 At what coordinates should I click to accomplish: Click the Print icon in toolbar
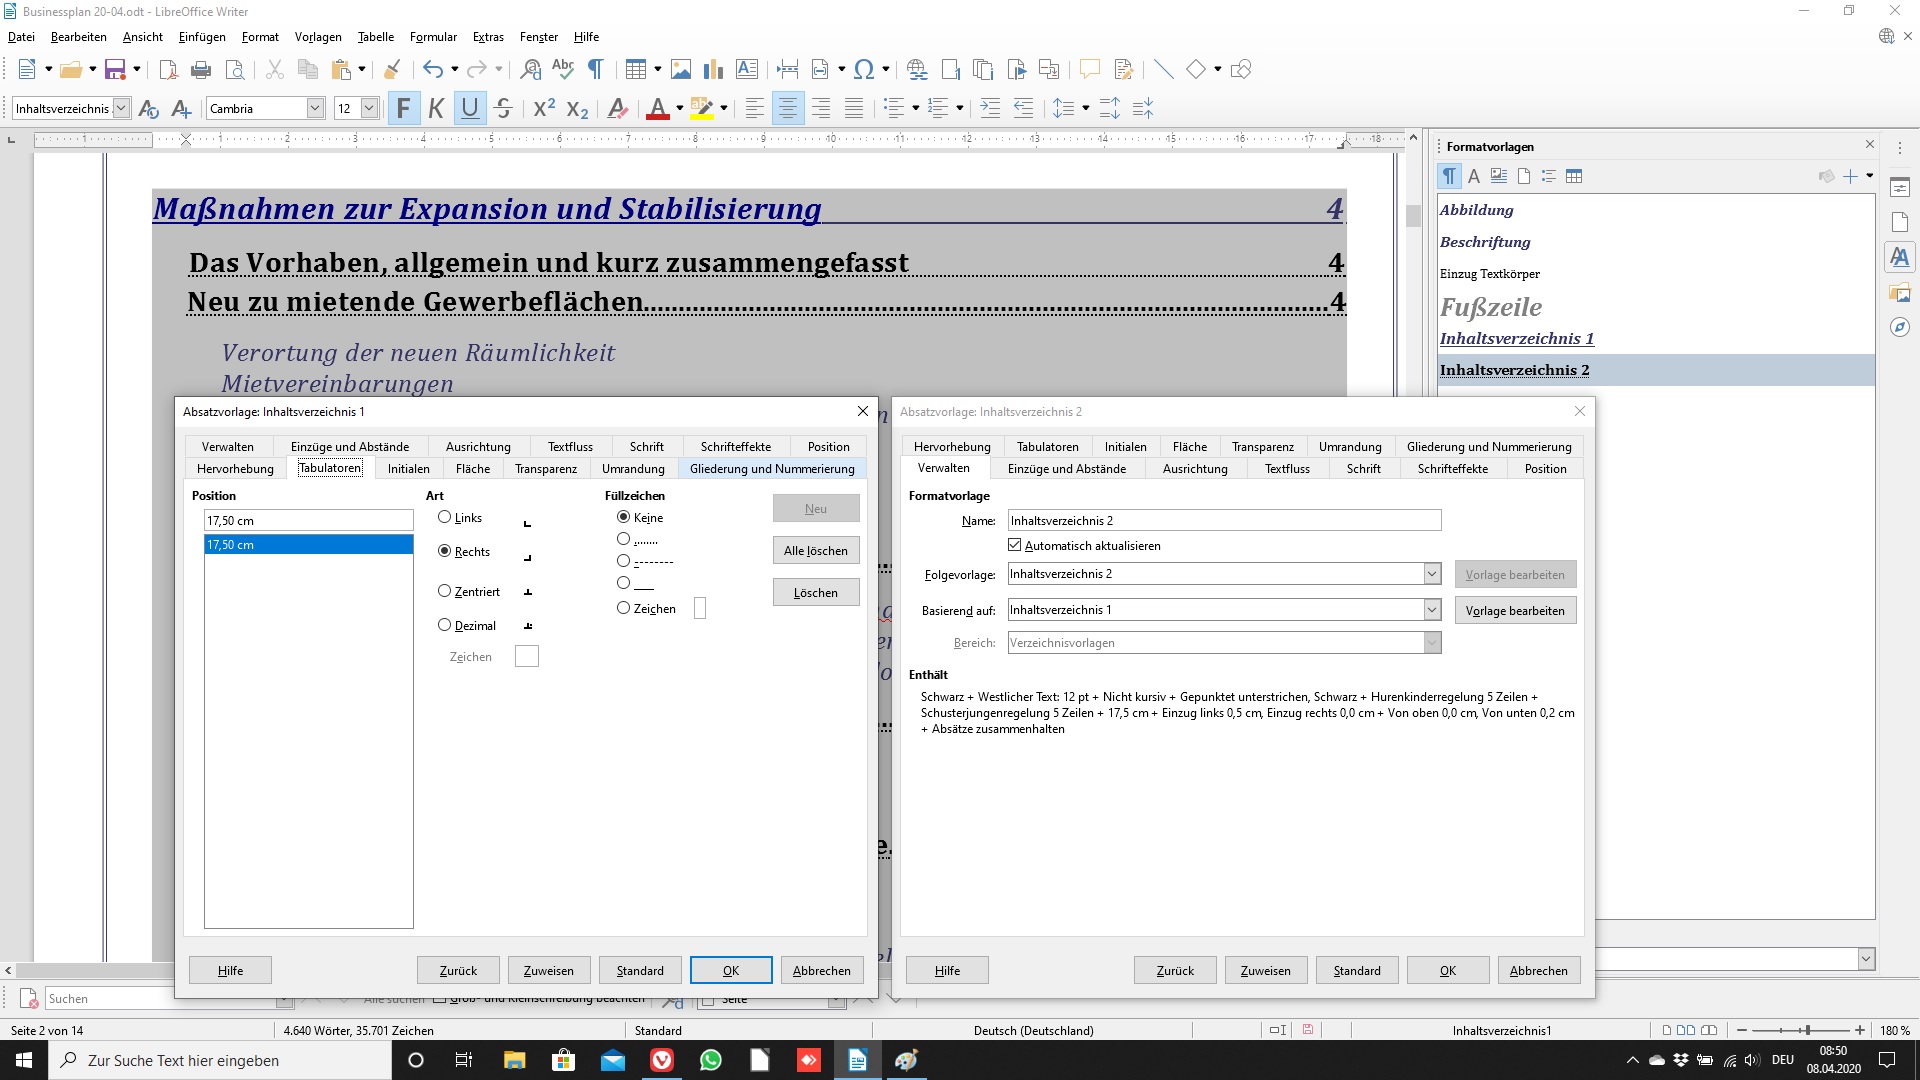[201, 69]
